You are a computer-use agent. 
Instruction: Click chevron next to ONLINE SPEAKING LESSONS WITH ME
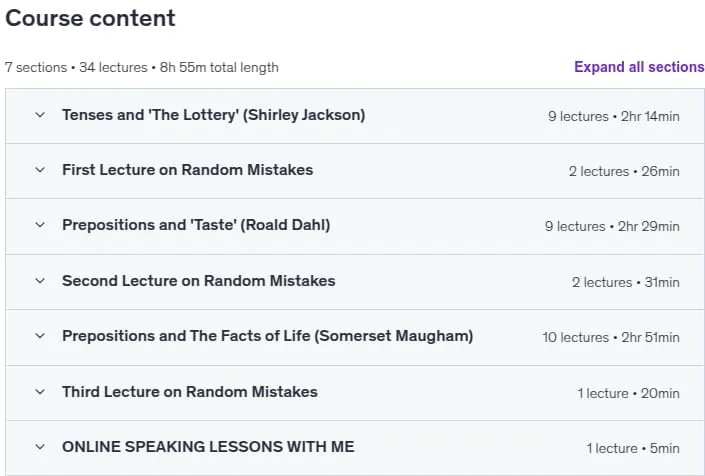pos(40,447)
